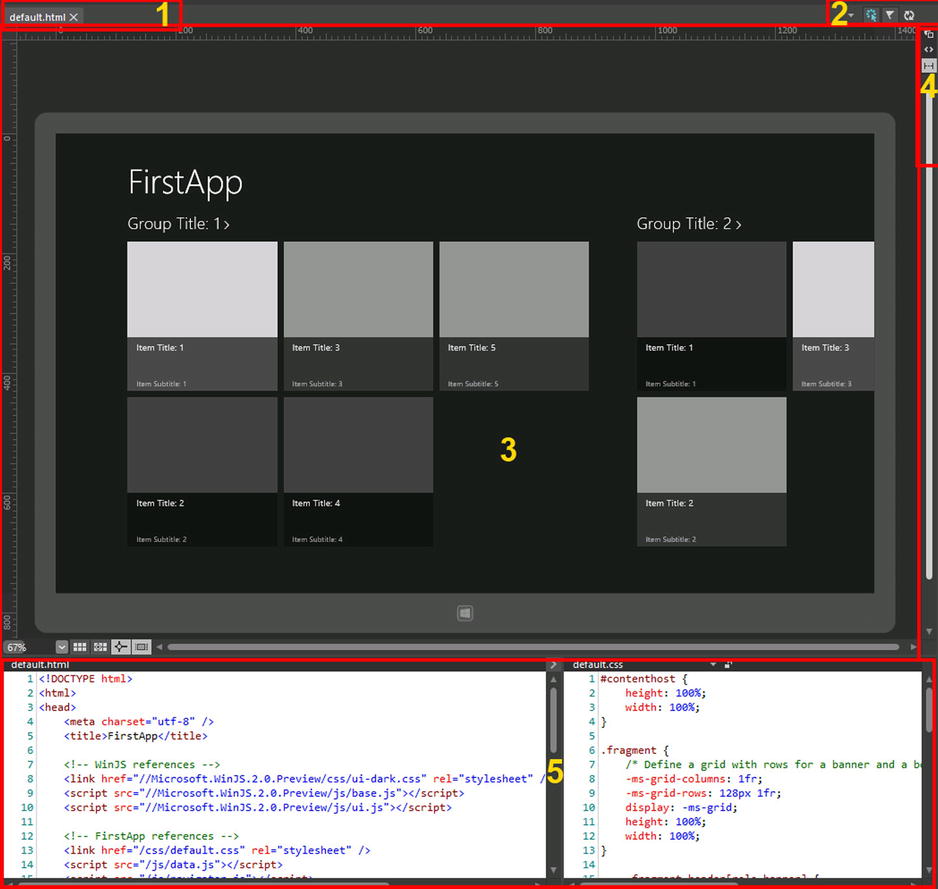The image size is (938, 889).
Task: Select the Item Title: 5 tile
Action: [x=514, y=316]
